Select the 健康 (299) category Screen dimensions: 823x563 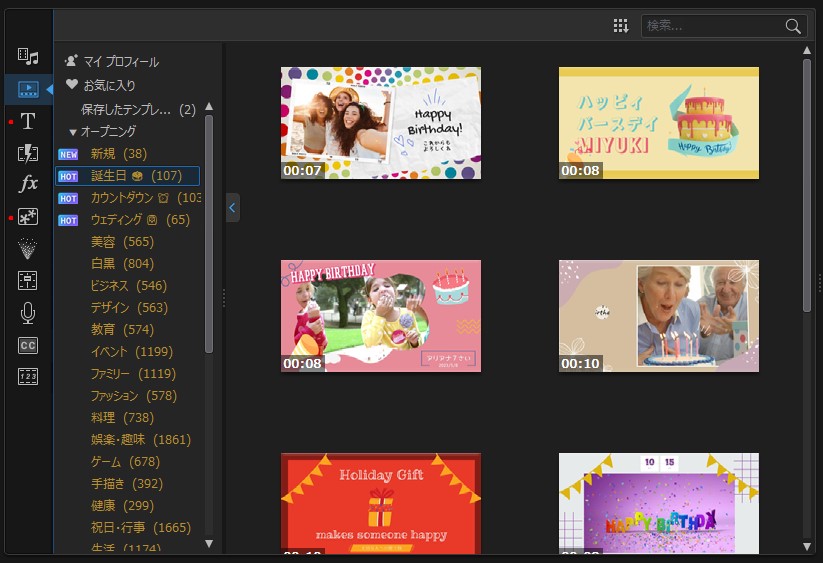pyautogui.click(x=122, y=505)
